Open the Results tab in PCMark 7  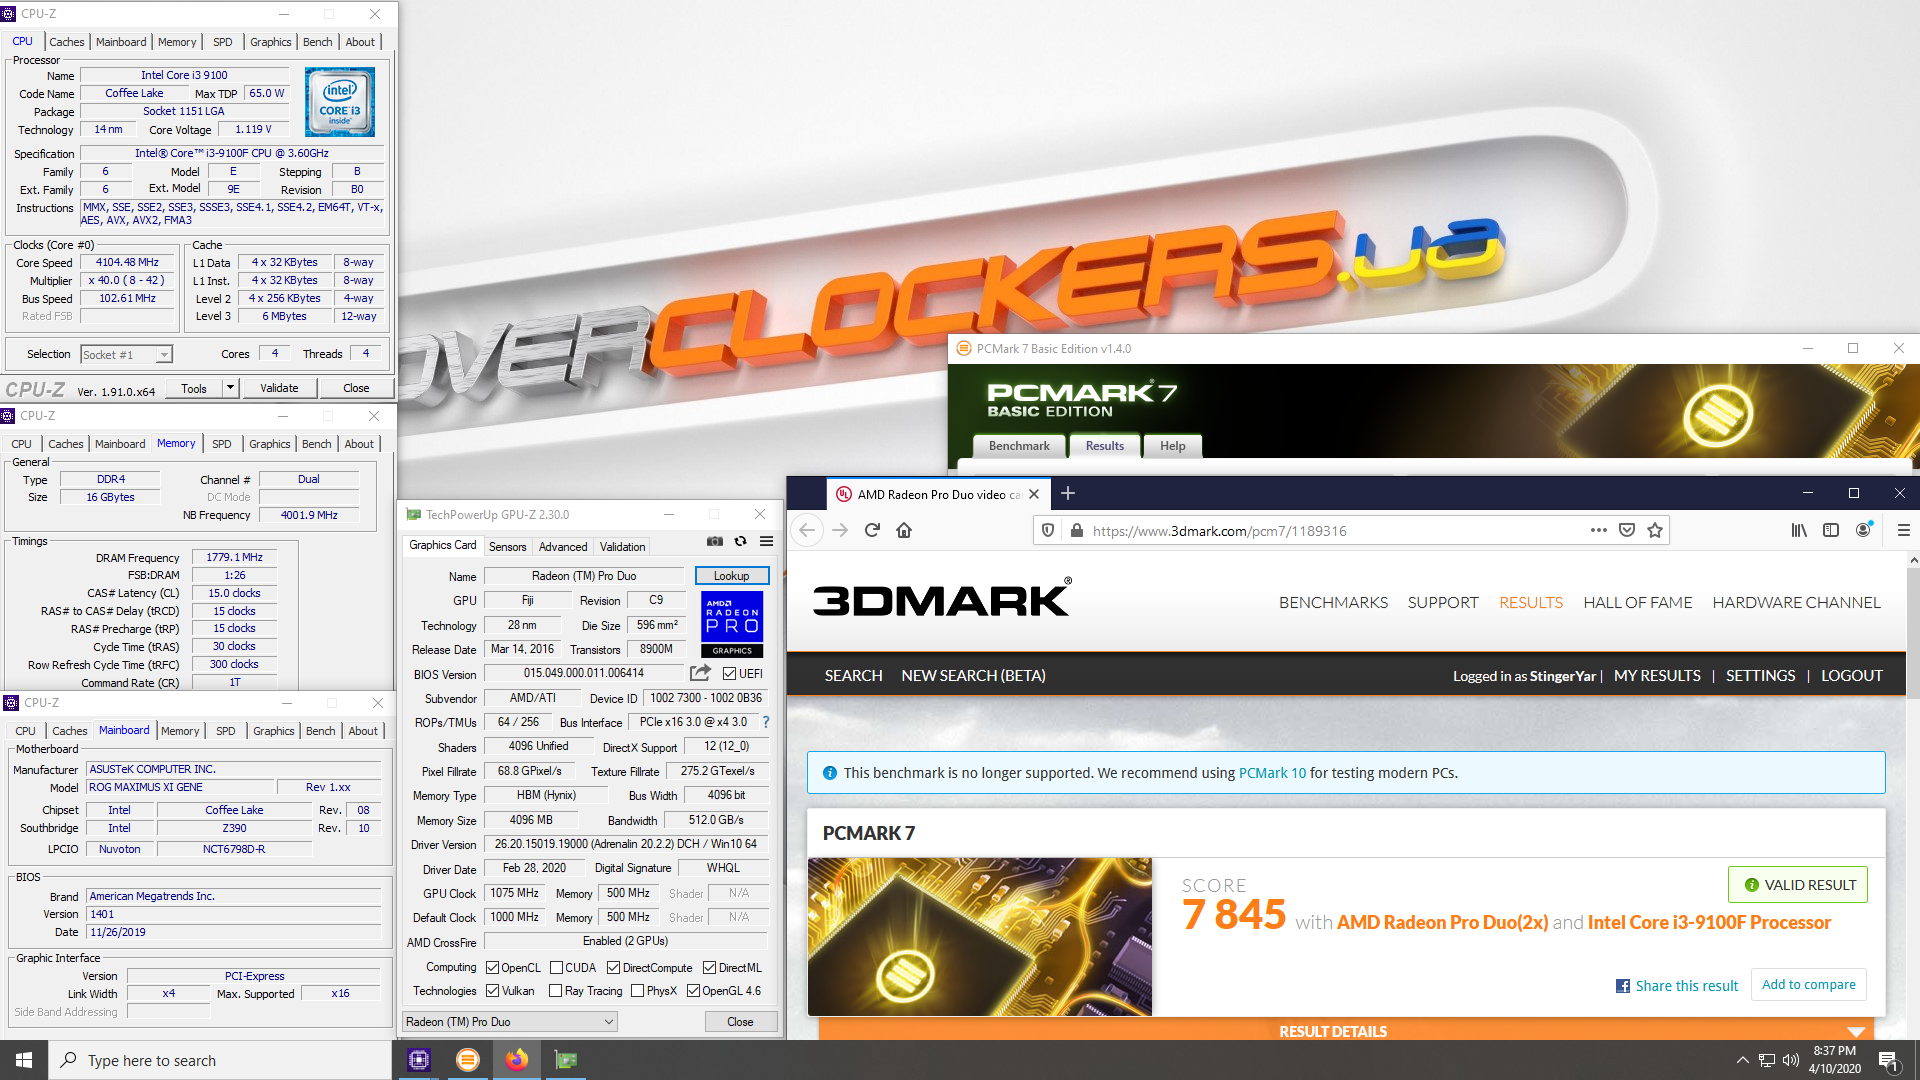click(x=1105, y=446)
